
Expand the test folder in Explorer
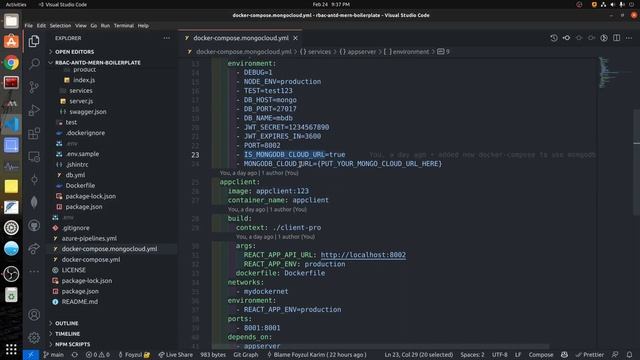[71, 122]
